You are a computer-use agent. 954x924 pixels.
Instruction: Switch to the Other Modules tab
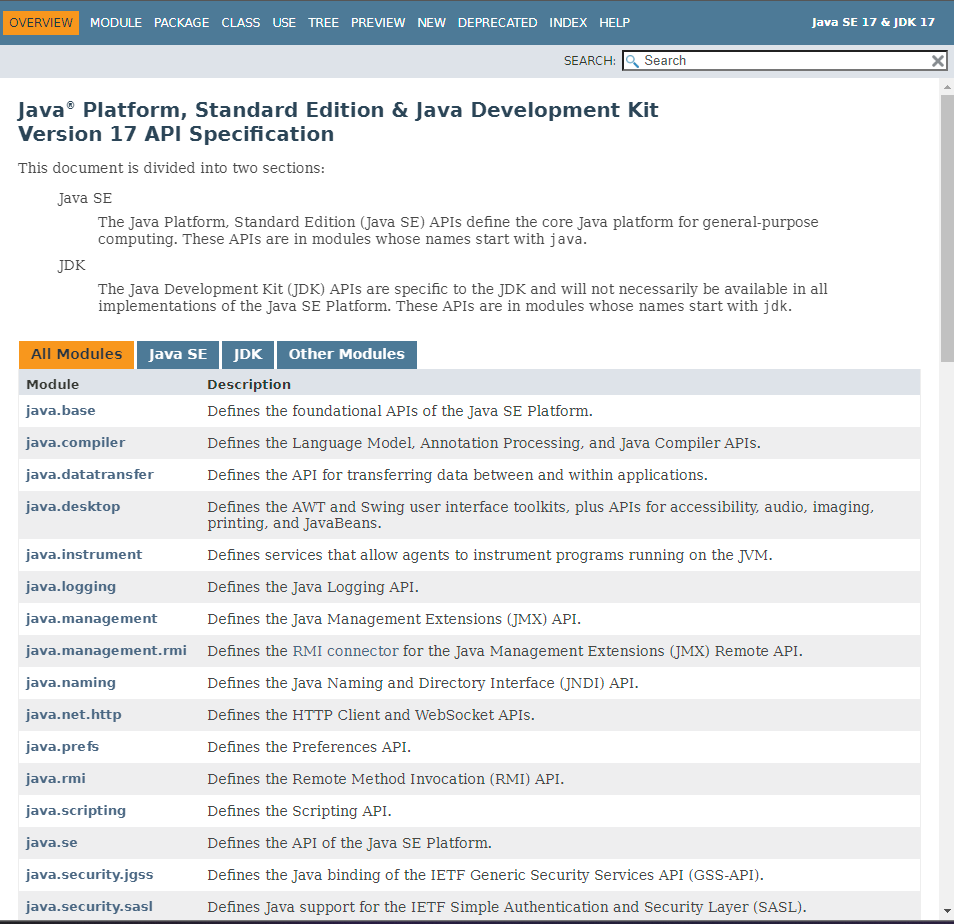[x=346, y=355]
